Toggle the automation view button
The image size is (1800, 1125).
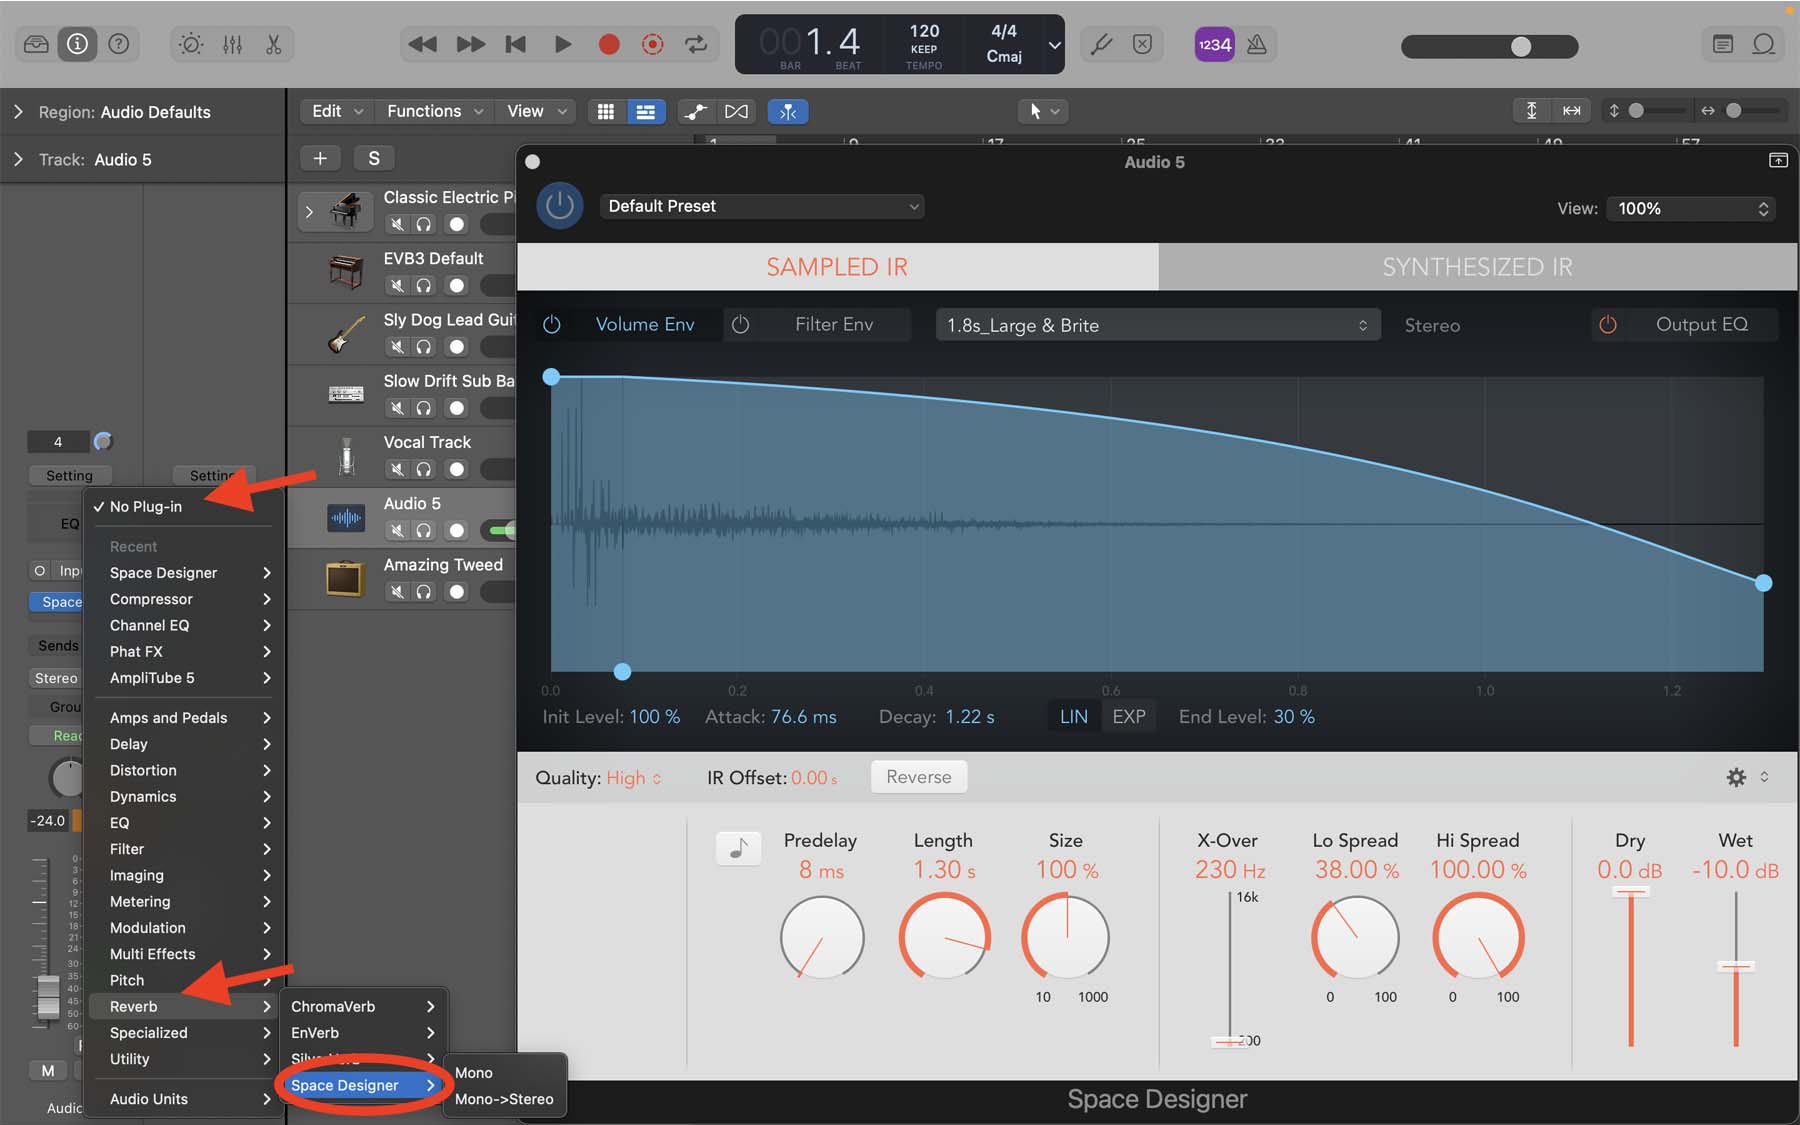tap(695, 112)
